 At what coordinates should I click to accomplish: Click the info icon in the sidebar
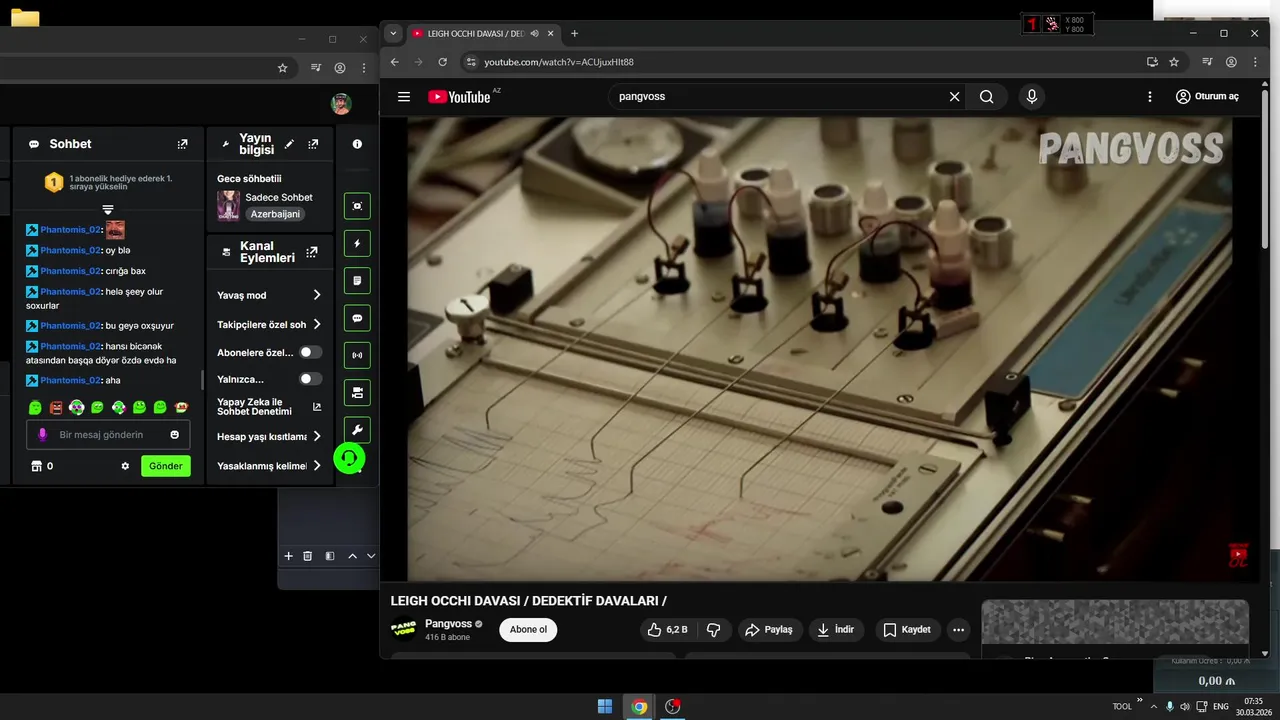click(x=357, y=144)
